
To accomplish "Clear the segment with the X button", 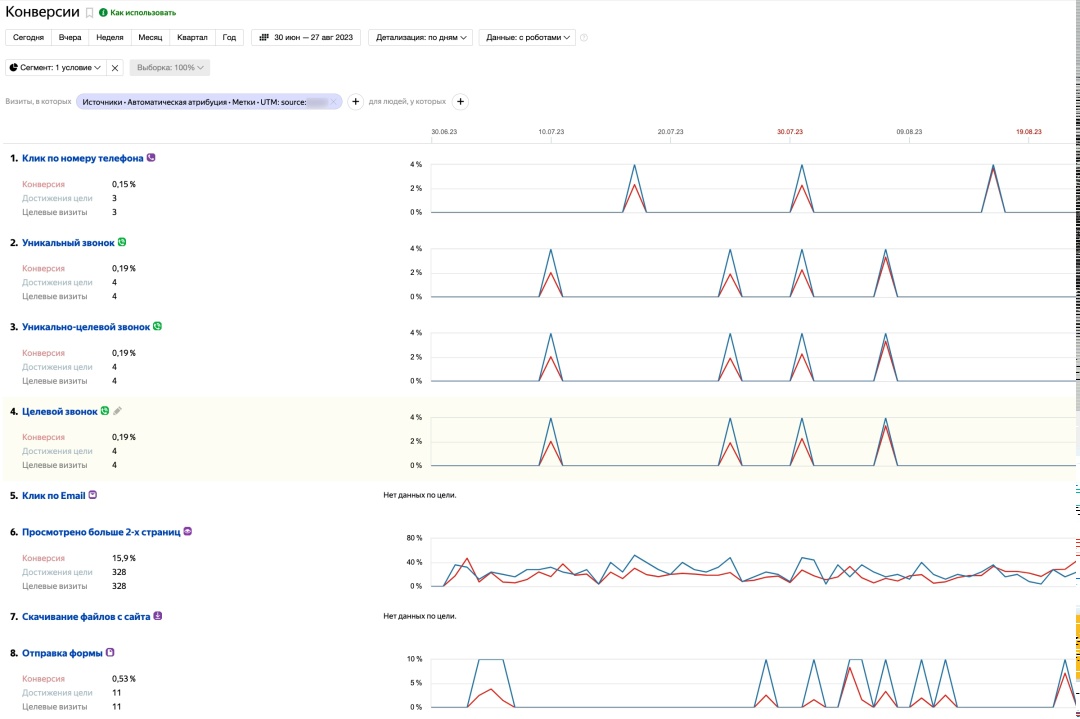I will click(x=115, y=68).
